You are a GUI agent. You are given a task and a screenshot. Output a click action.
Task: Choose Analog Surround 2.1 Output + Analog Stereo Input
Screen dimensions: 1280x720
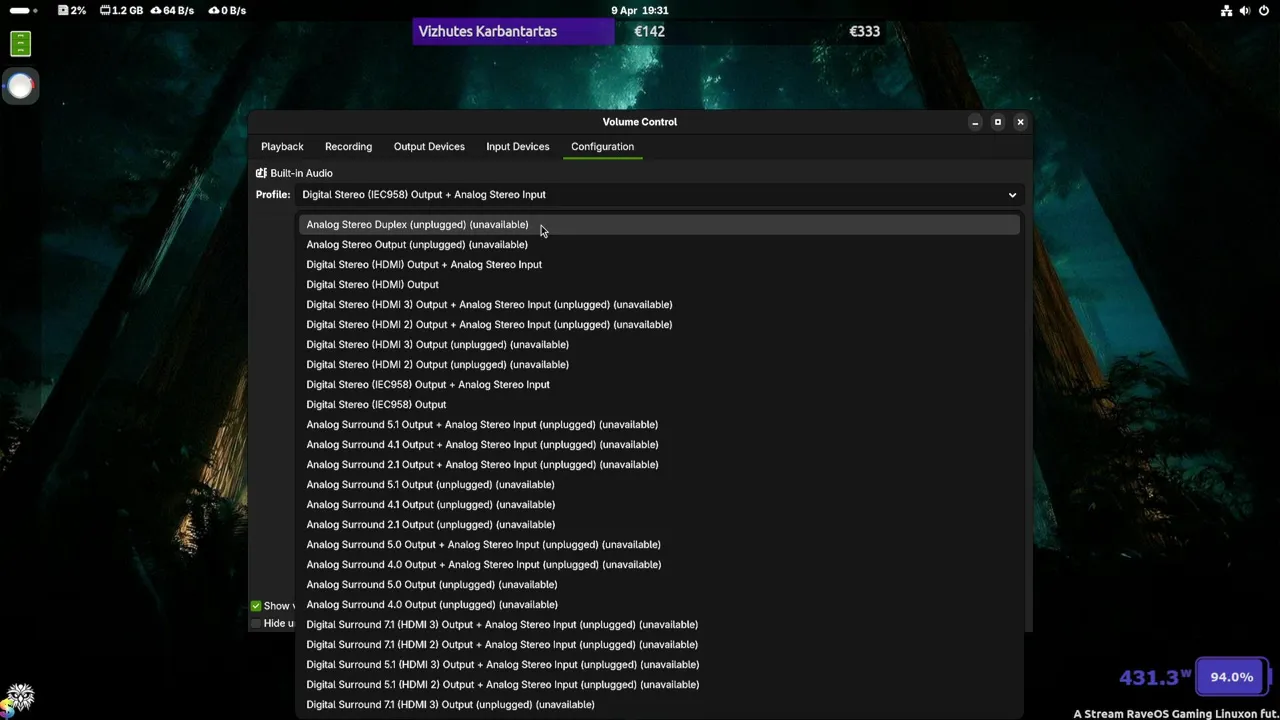pos(659,465)
